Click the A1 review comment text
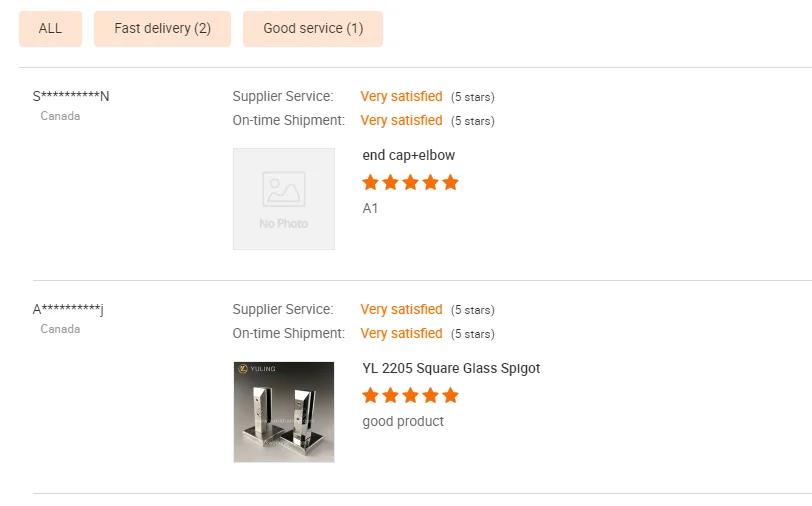Viewport: 812px width, 506px height. (370, 209)
